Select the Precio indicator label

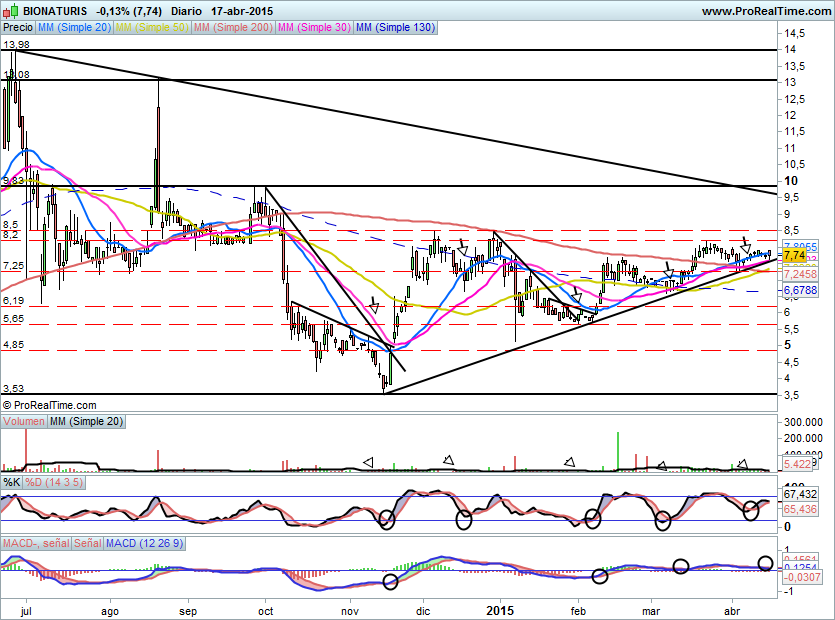click(x=18, y=27)
